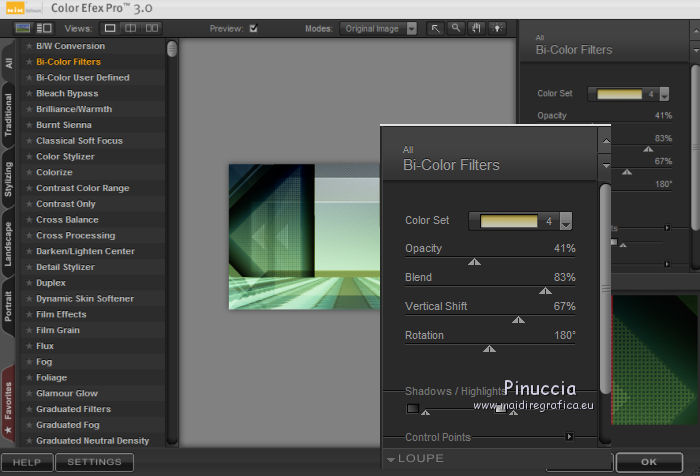Screen dimensions: 700x476
Task: Switch to split preview view
Action: [132, 29]
